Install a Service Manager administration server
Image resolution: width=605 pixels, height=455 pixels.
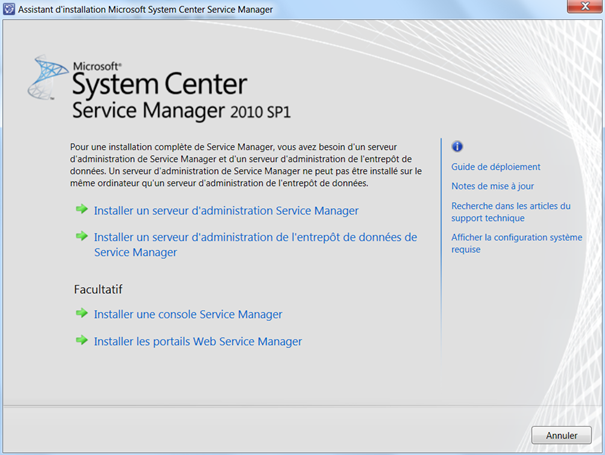(x=226, y=211)
